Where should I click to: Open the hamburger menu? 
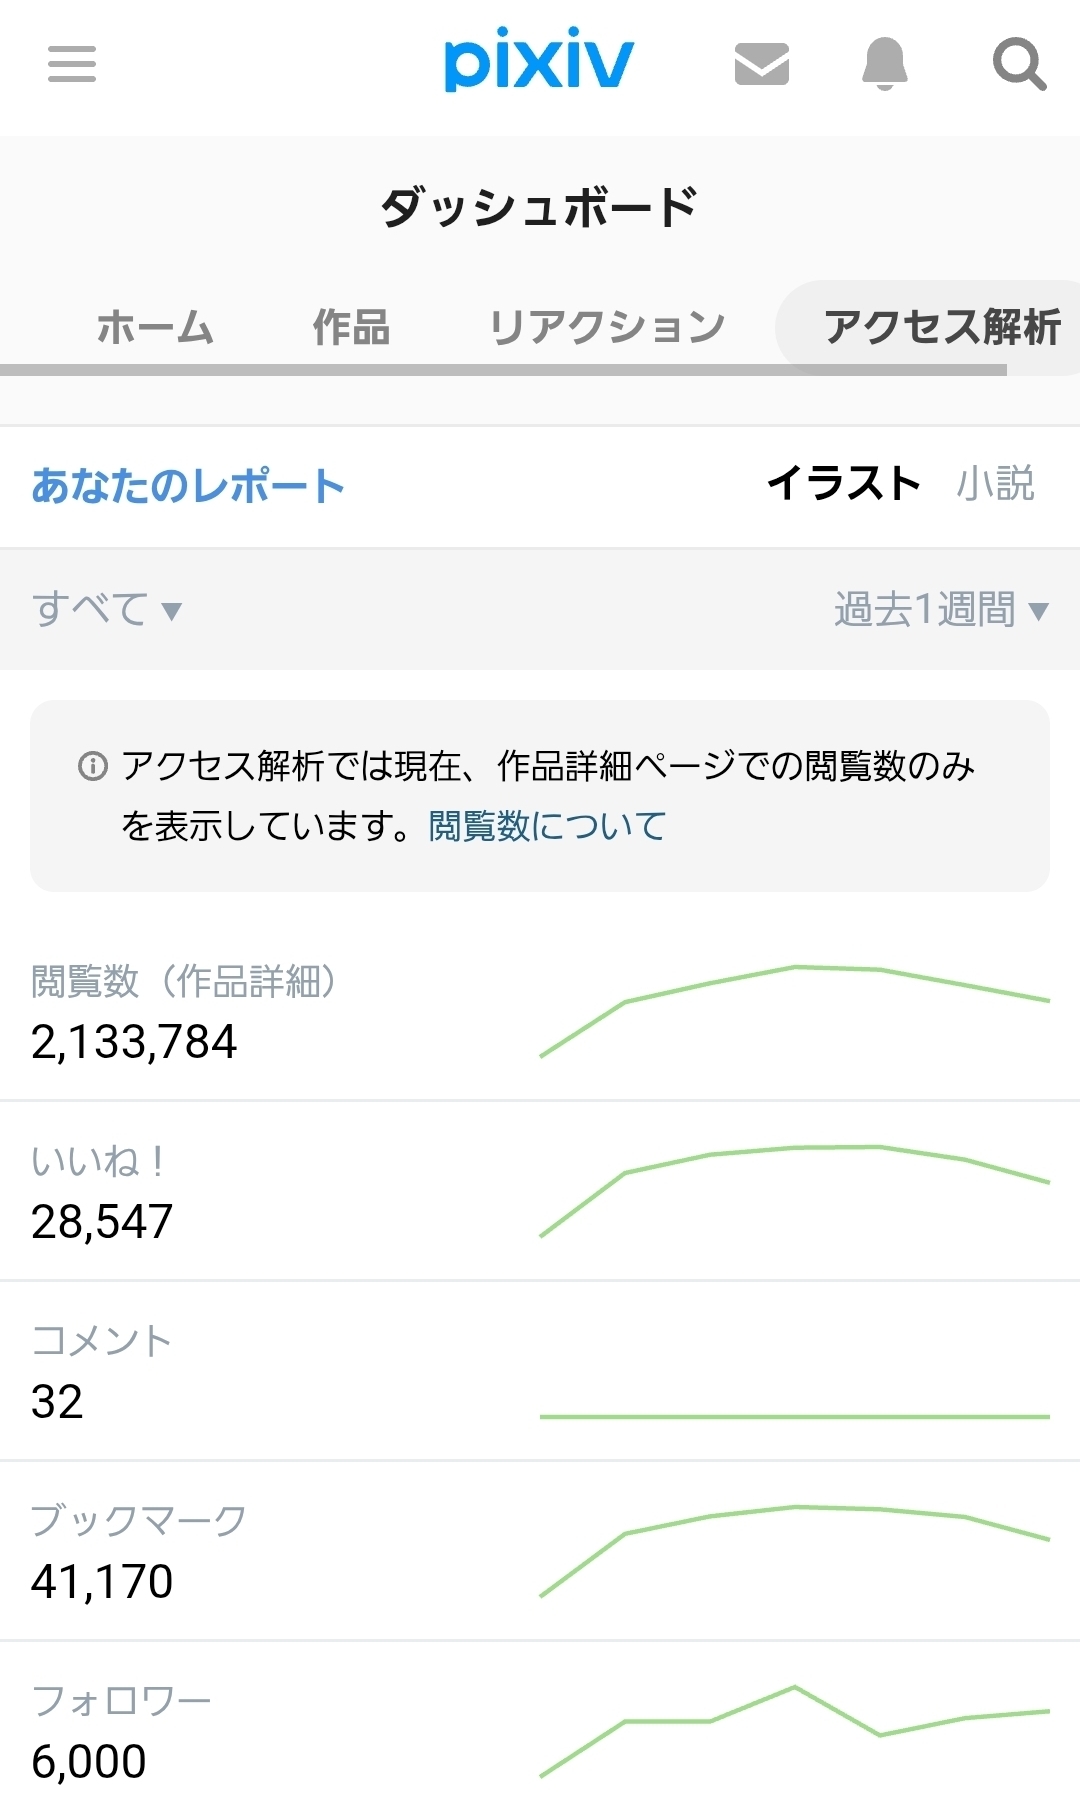click(72, 64)
